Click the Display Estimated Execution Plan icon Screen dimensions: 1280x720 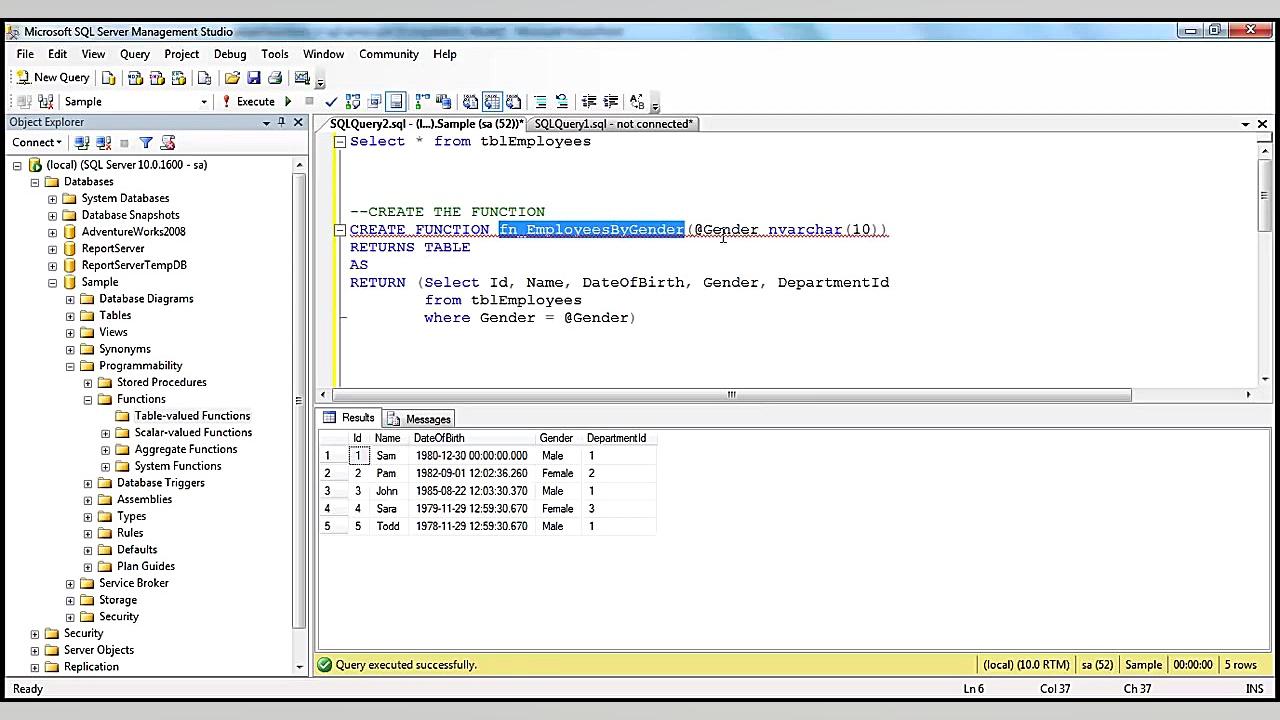click(x=353, y=101)
